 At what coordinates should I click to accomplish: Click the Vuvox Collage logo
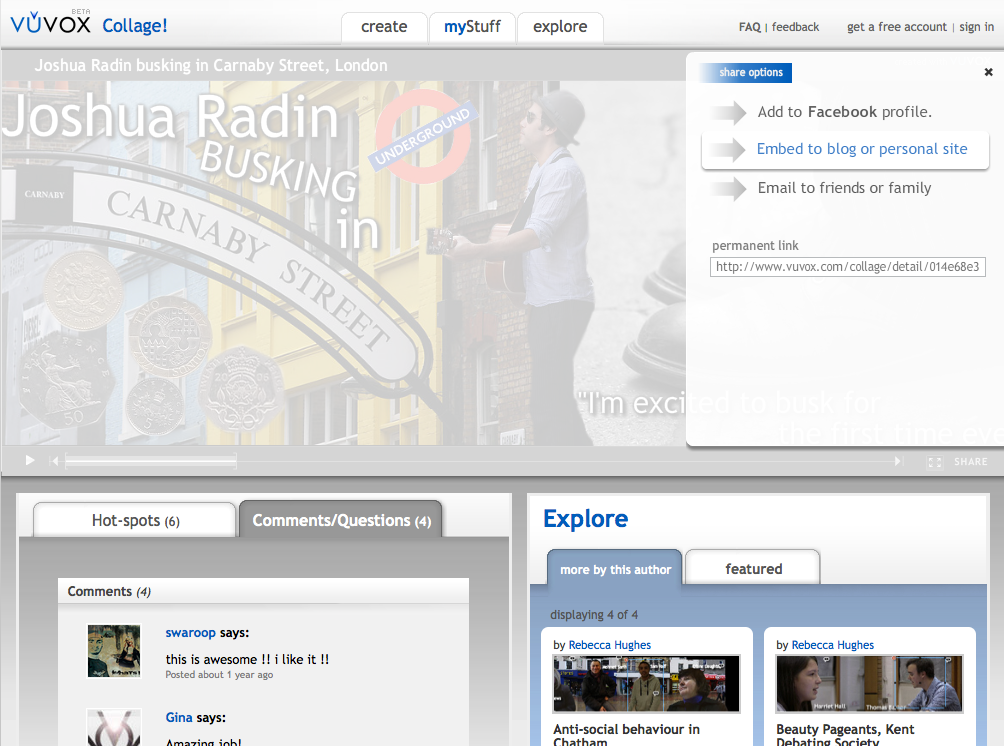(x=89, y=23)
